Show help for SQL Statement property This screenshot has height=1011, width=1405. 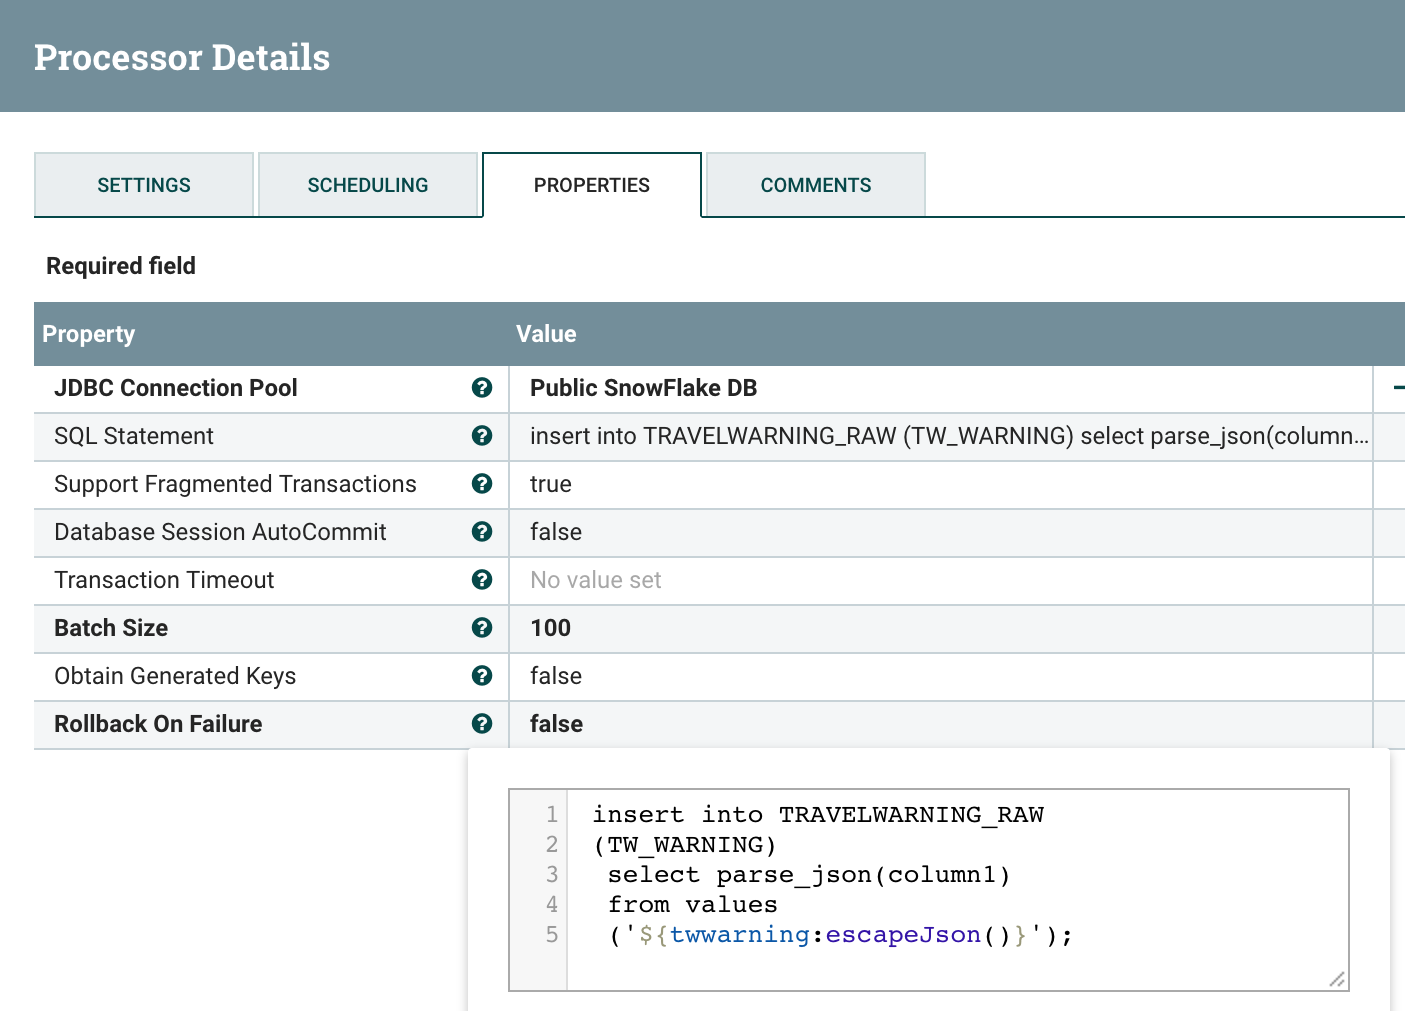coord(482,436)
